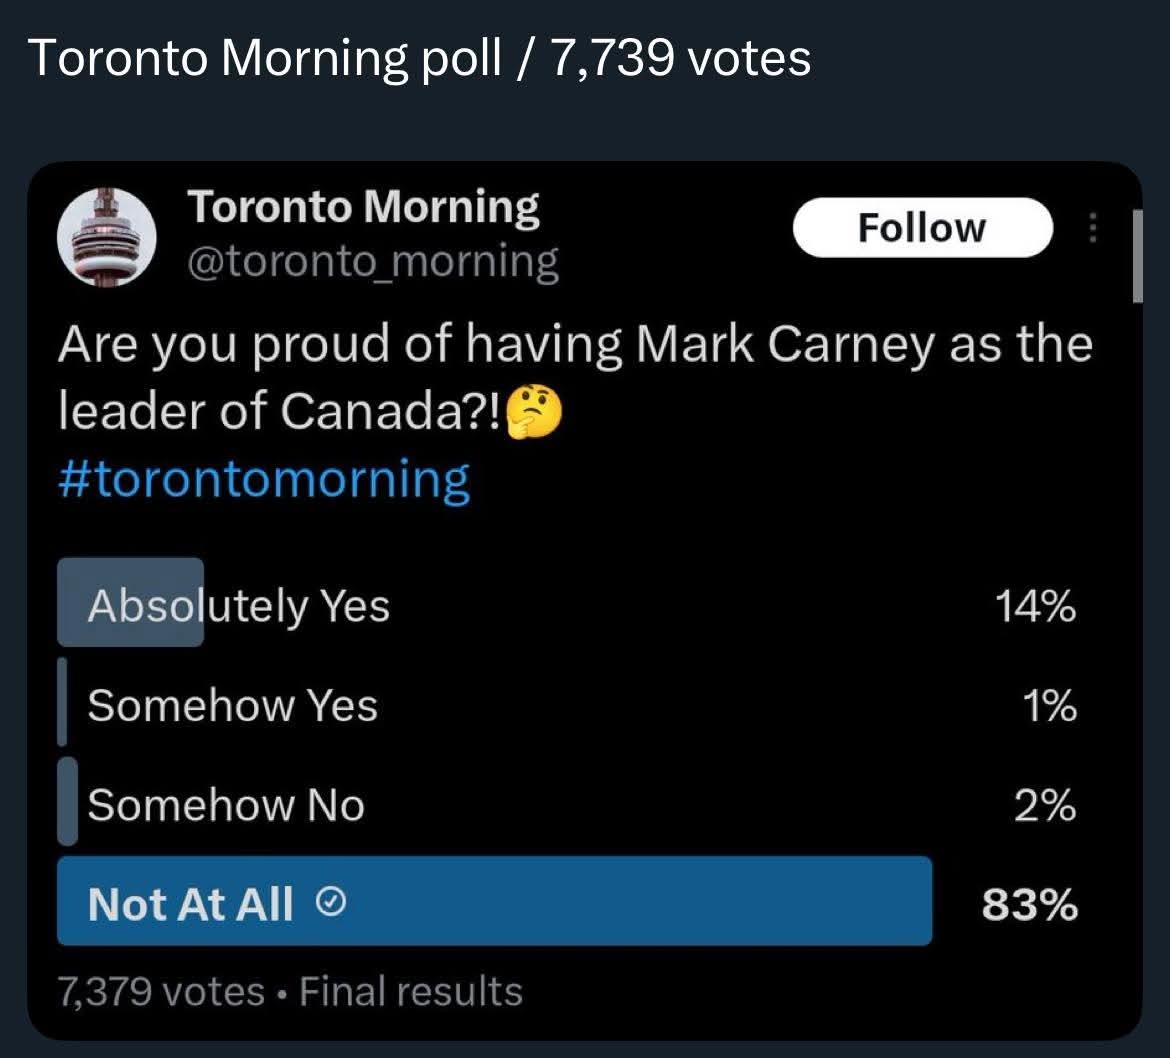Viewport: 1170px width, 1058px height.
Task: Choose the Somehow No poll option
Action: (226, 805)
